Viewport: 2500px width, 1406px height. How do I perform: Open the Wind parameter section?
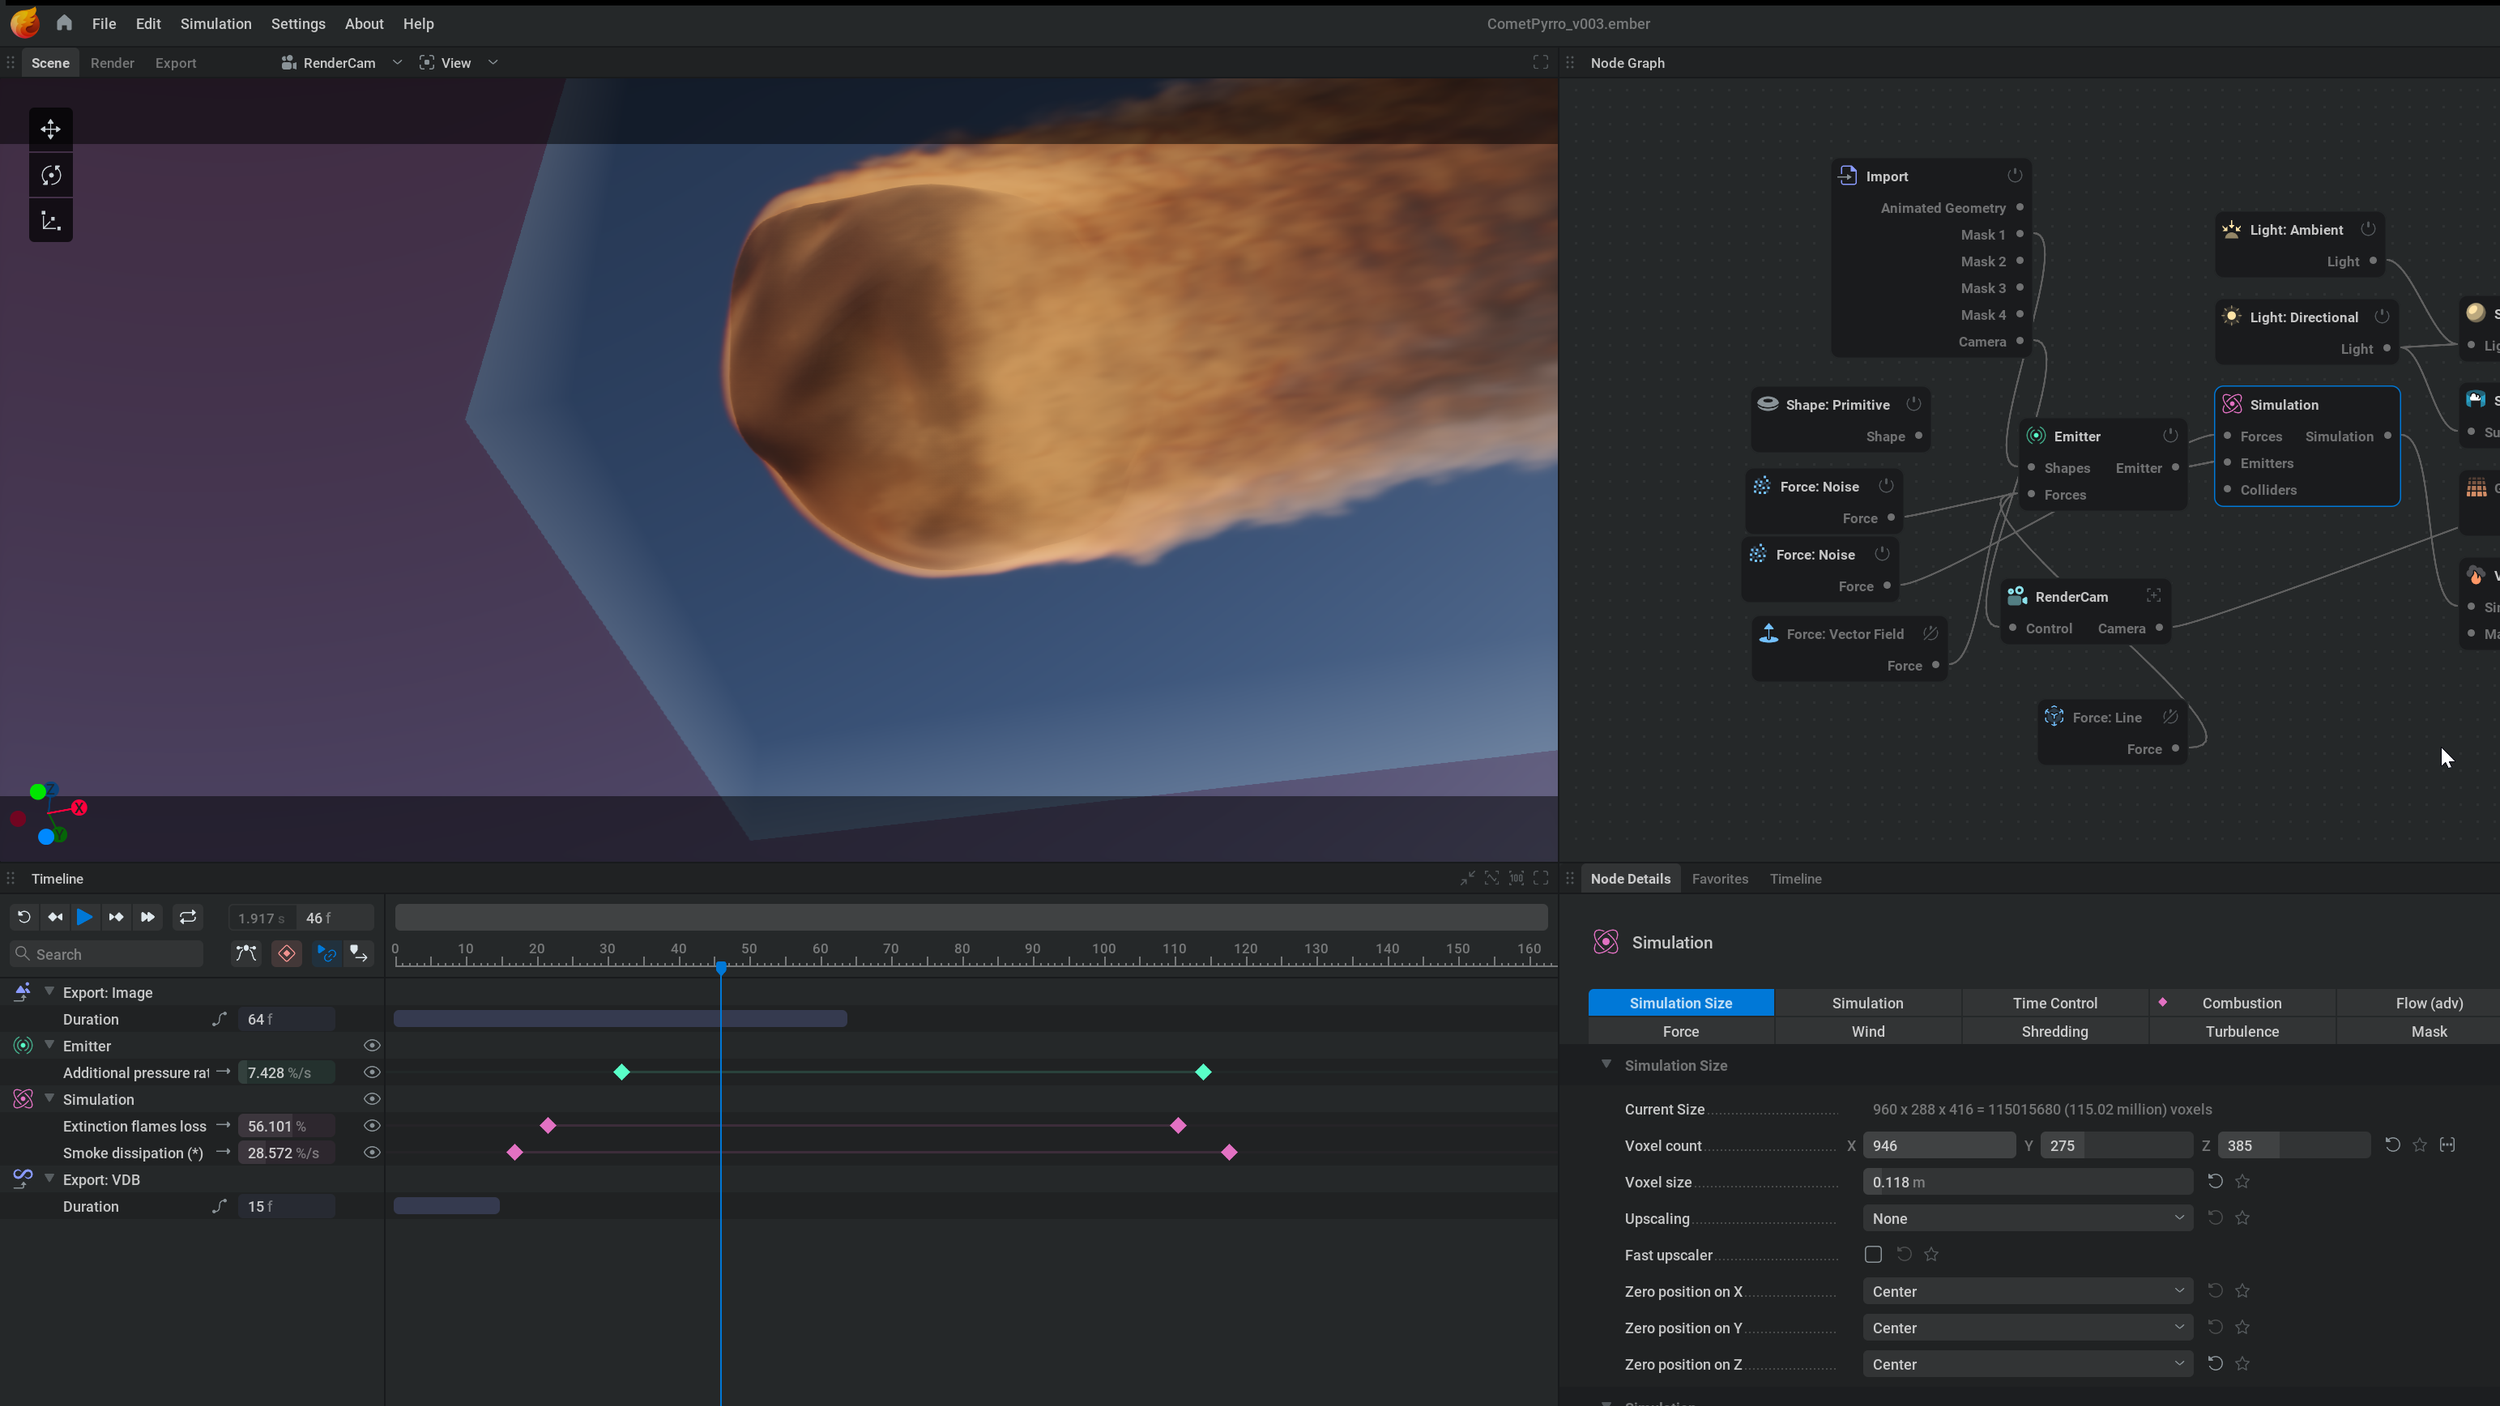[x=1868, y=1031]
